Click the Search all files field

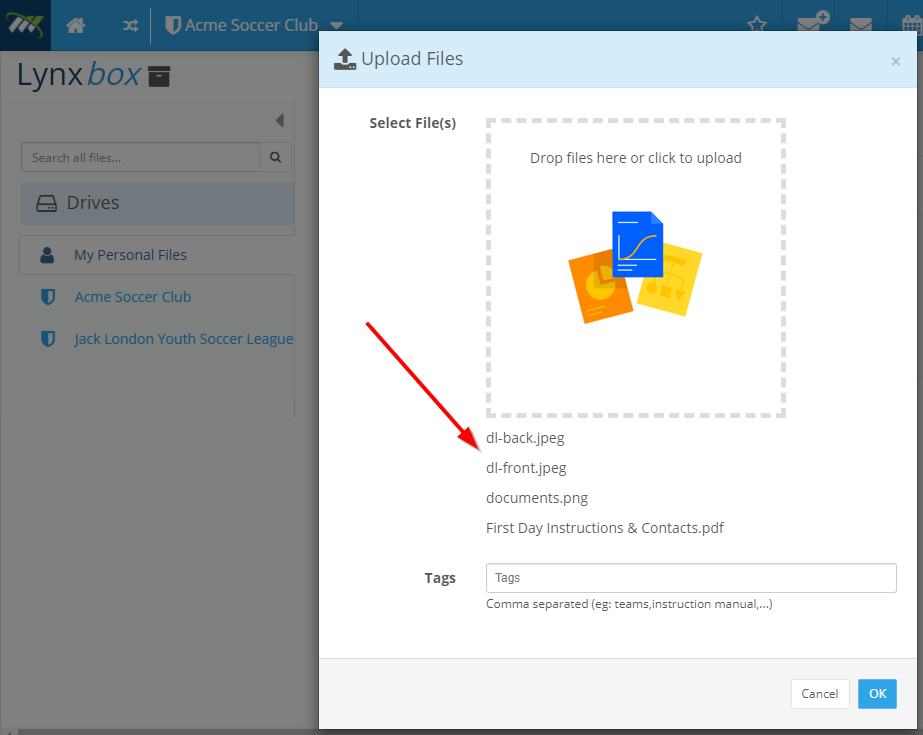pos(140,157)
